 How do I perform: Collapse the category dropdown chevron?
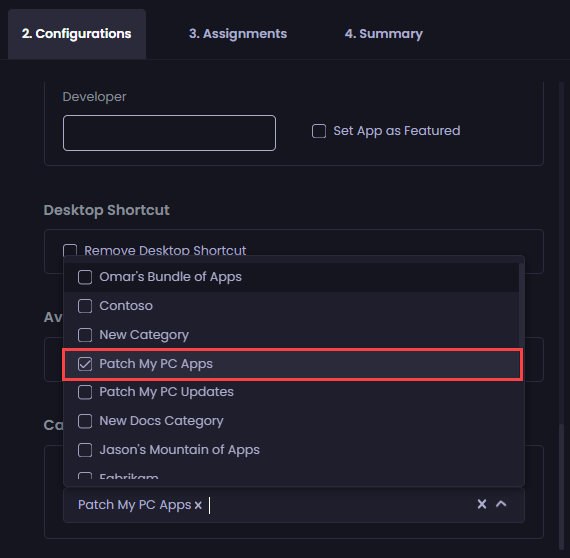pos(501,504)
